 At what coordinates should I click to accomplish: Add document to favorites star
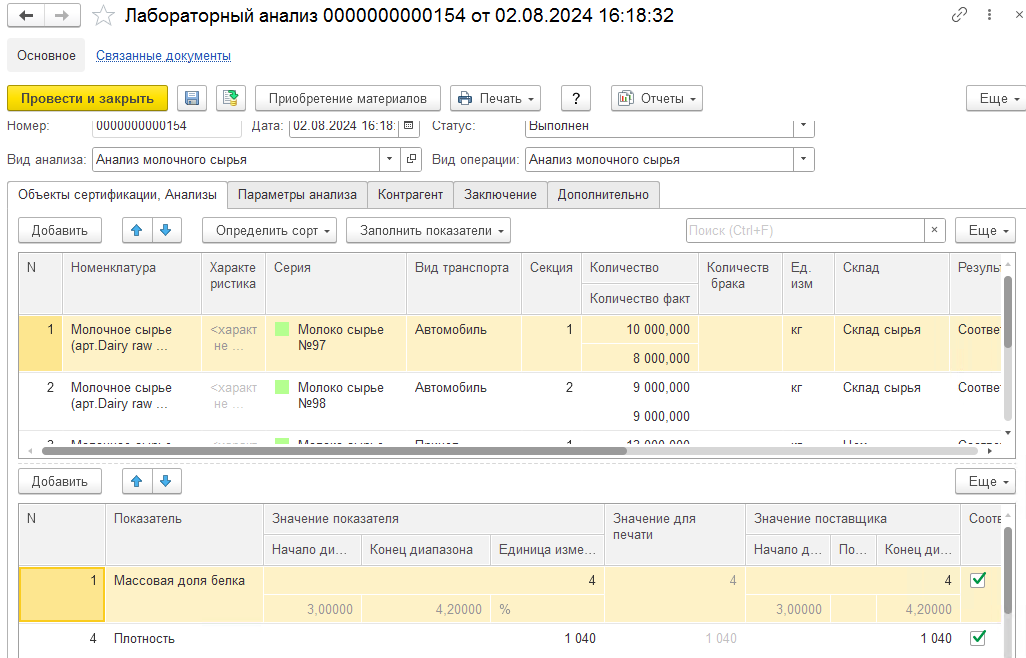click(x=103, y=16)
